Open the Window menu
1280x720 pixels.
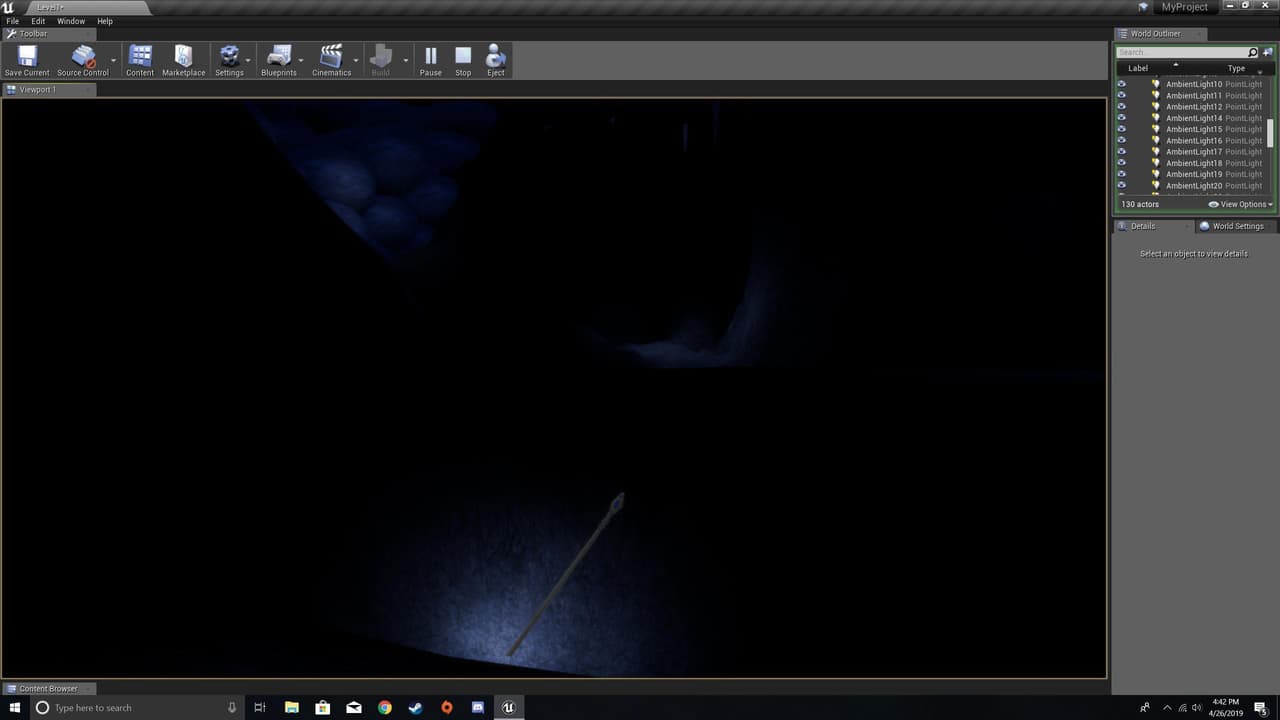pyautogui.click(x=71, y=21)
